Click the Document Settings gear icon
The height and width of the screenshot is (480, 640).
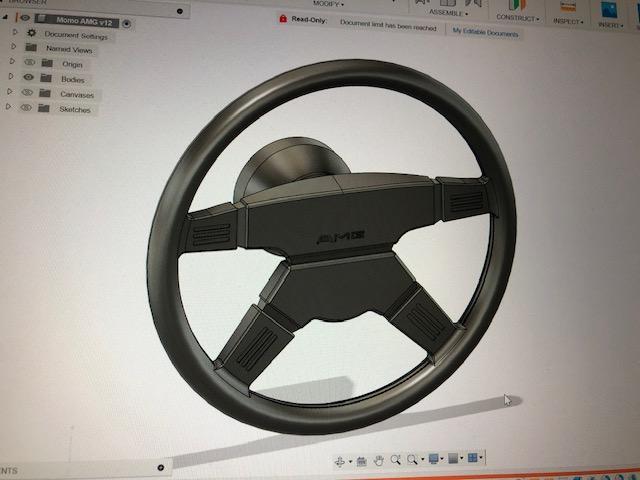tap(31, 33)
